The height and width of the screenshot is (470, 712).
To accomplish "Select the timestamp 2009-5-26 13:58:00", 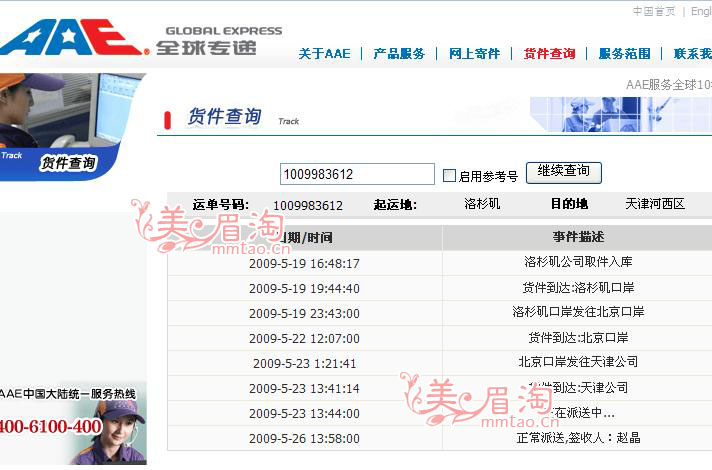I will (x=304, y=439).
